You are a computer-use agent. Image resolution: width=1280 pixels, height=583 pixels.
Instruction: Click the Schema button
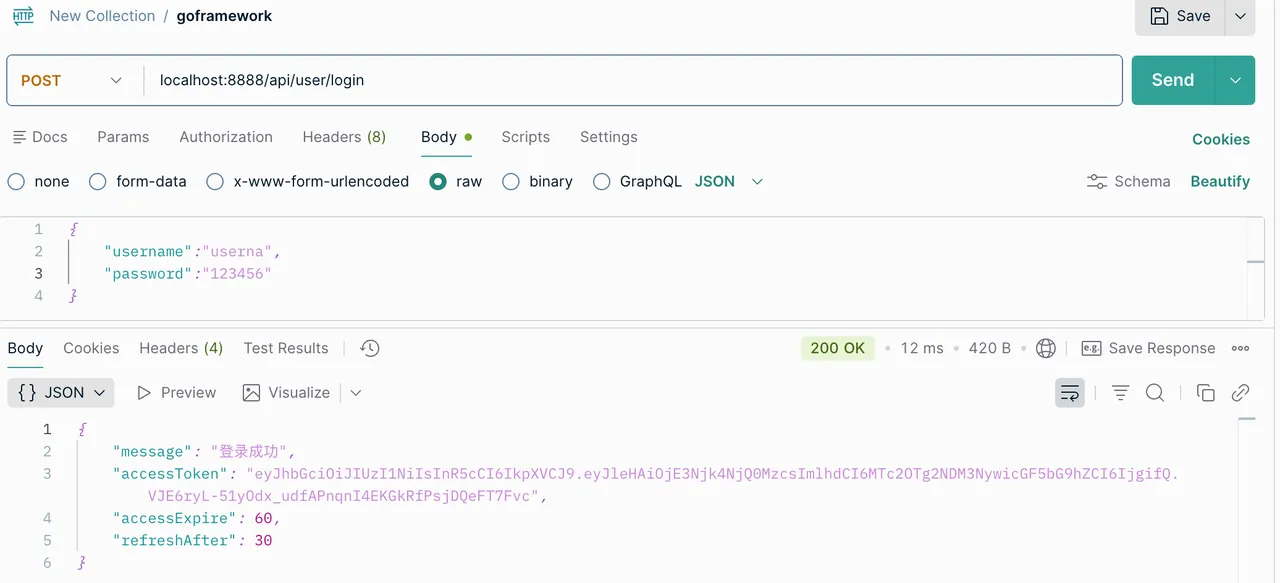pos(1128,181)
